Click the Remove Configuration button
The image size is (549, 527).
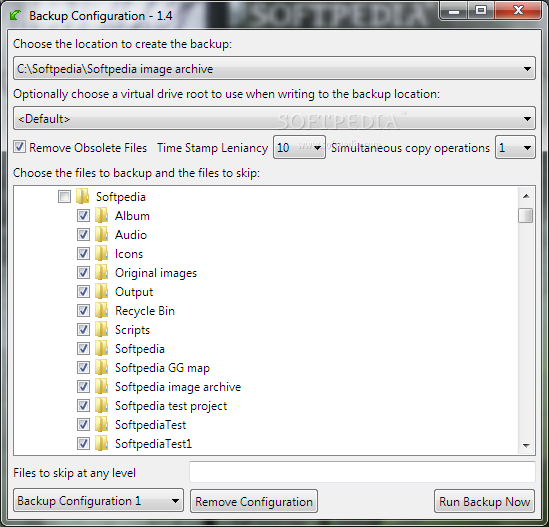pos(254,501)
